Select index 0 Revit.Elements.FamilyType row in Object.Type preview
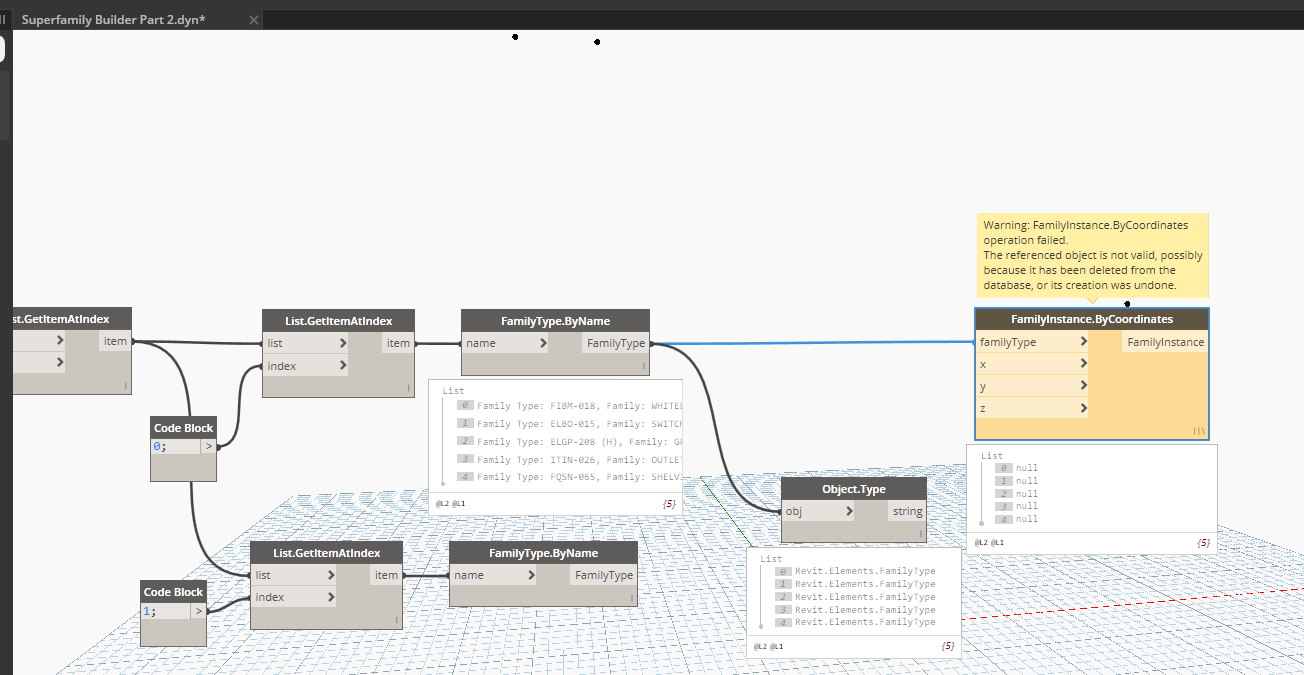Screen dimensions: 1304x675 (x=855, y=571)
